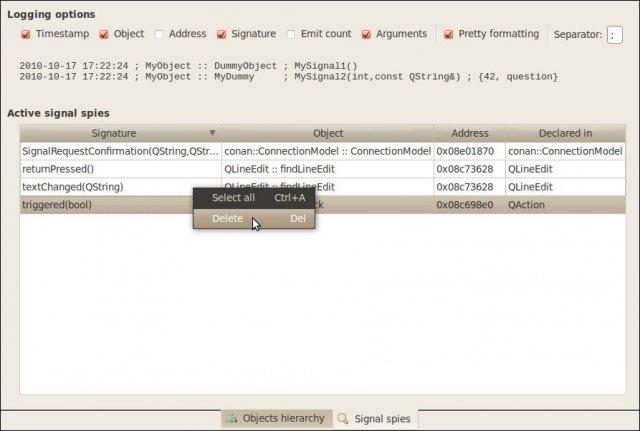Viewport: 640px width, 431px height.
Task: Click the Declared in column header
Action: point(564,133)
